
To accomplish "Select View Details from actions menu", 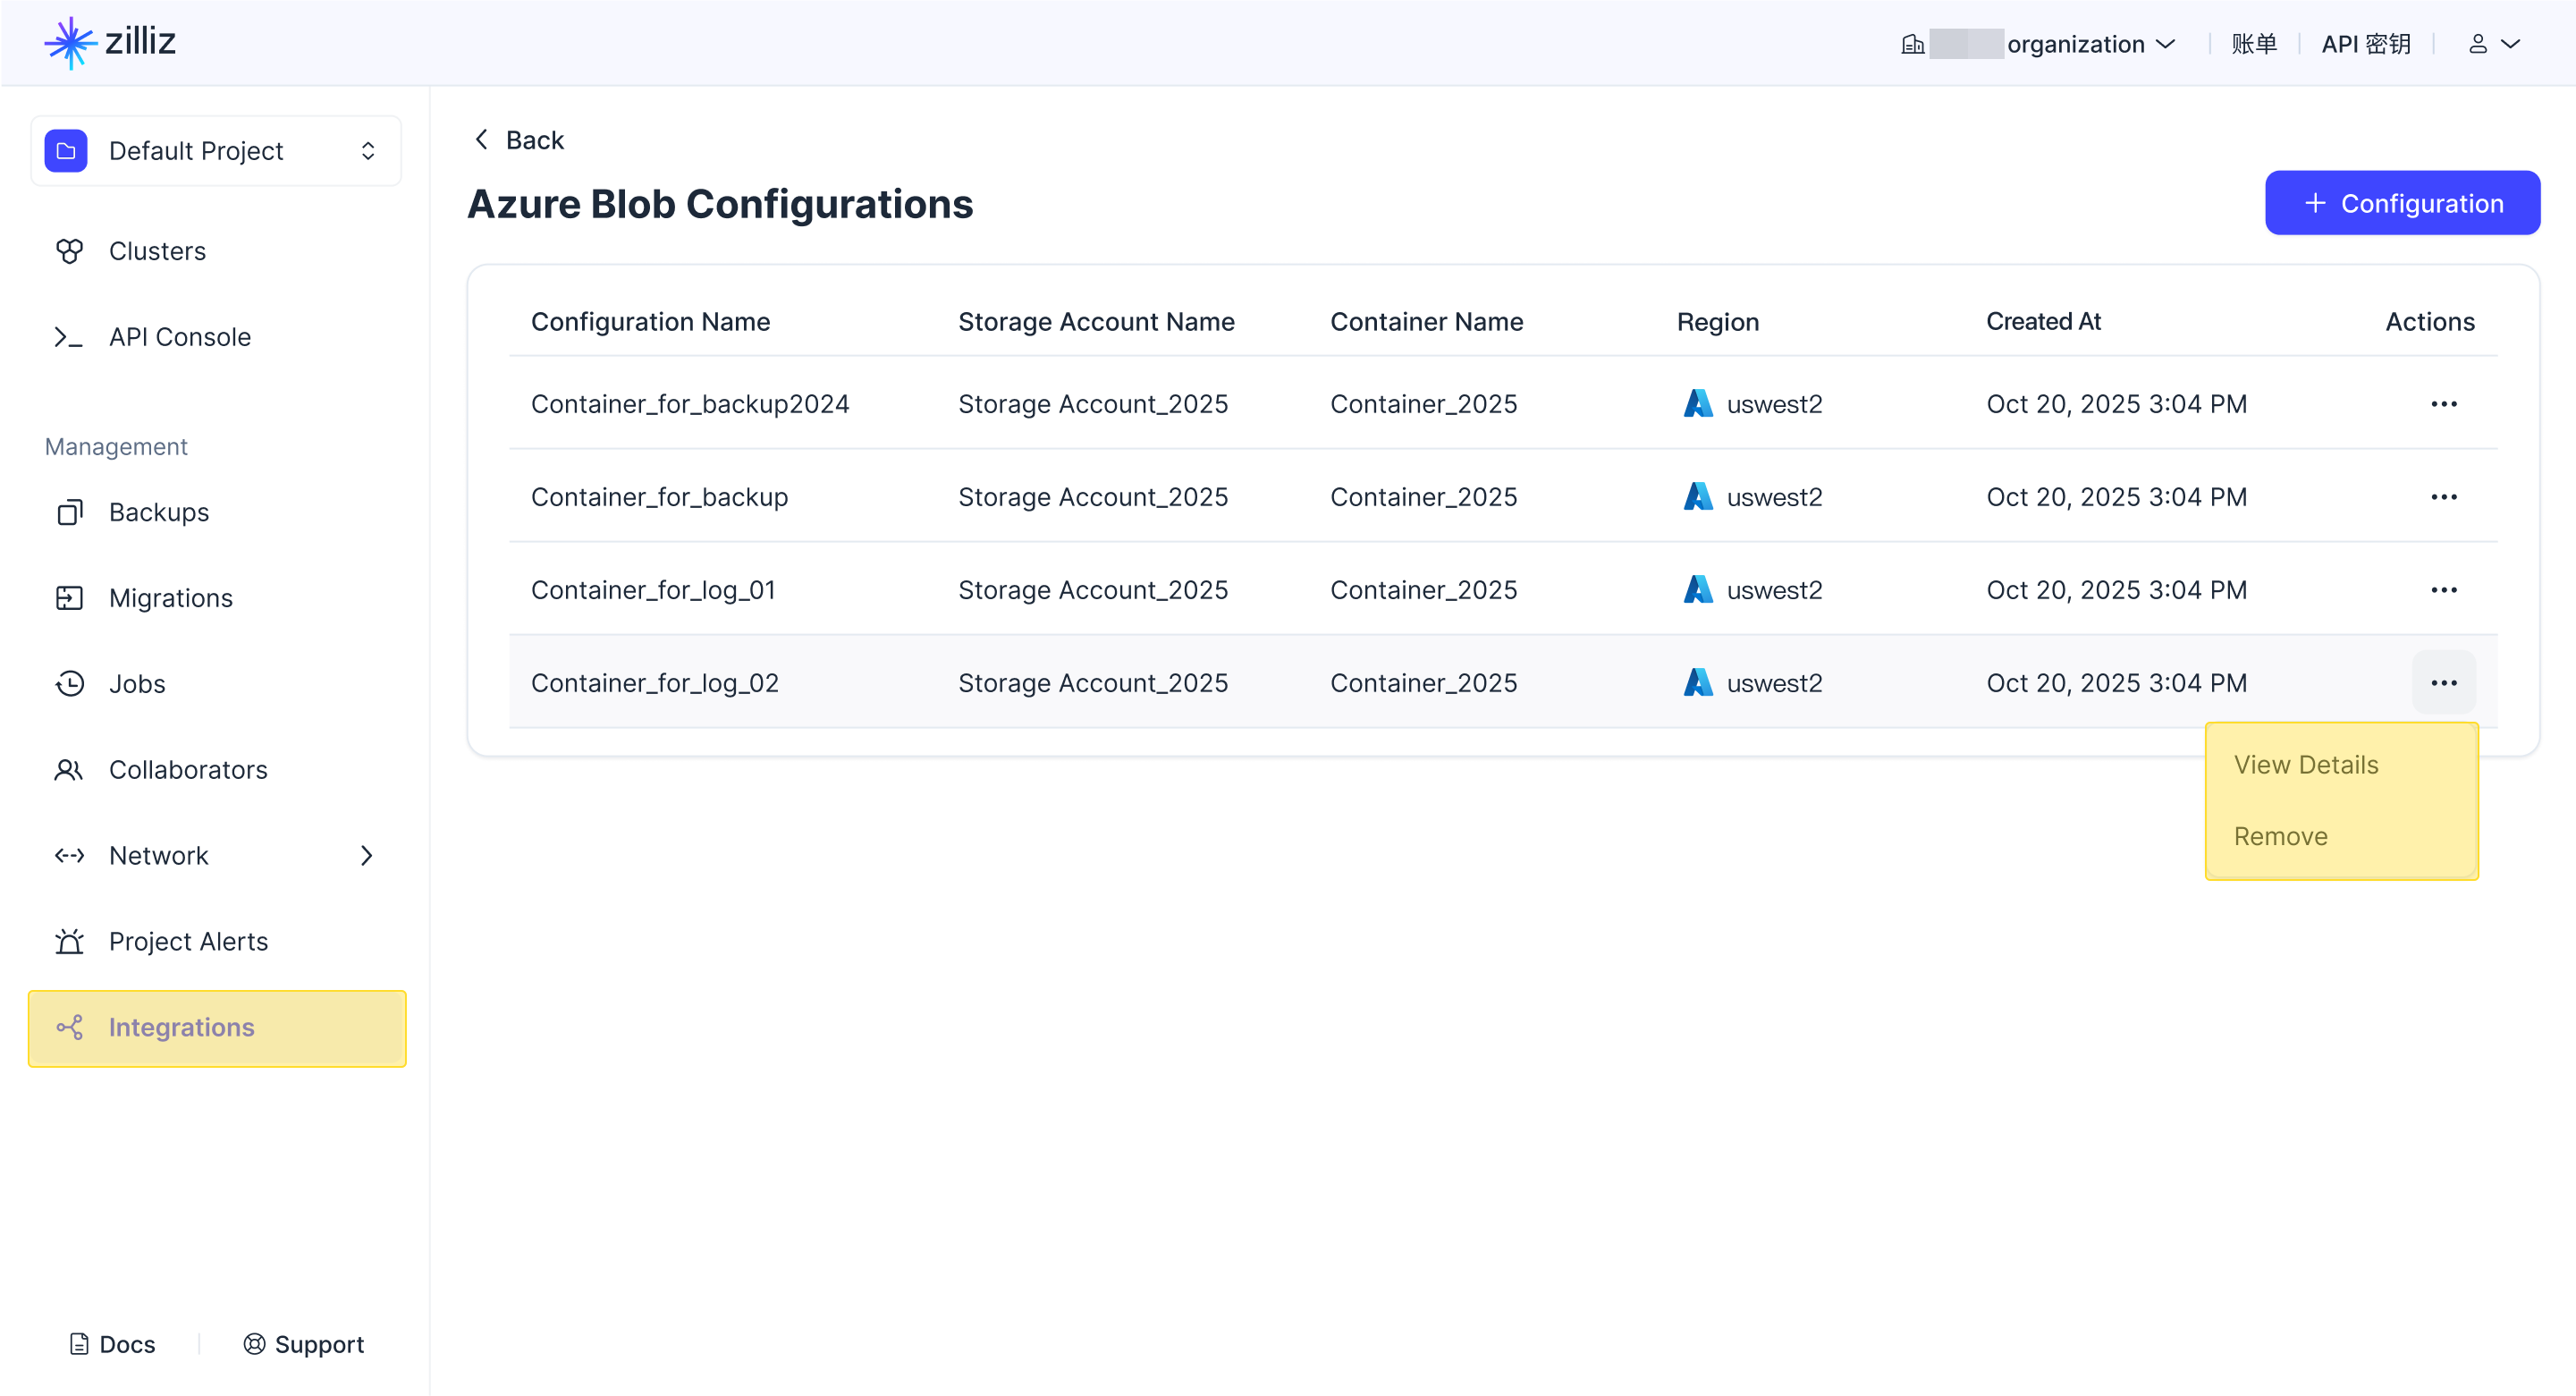I will point(2306,765).
